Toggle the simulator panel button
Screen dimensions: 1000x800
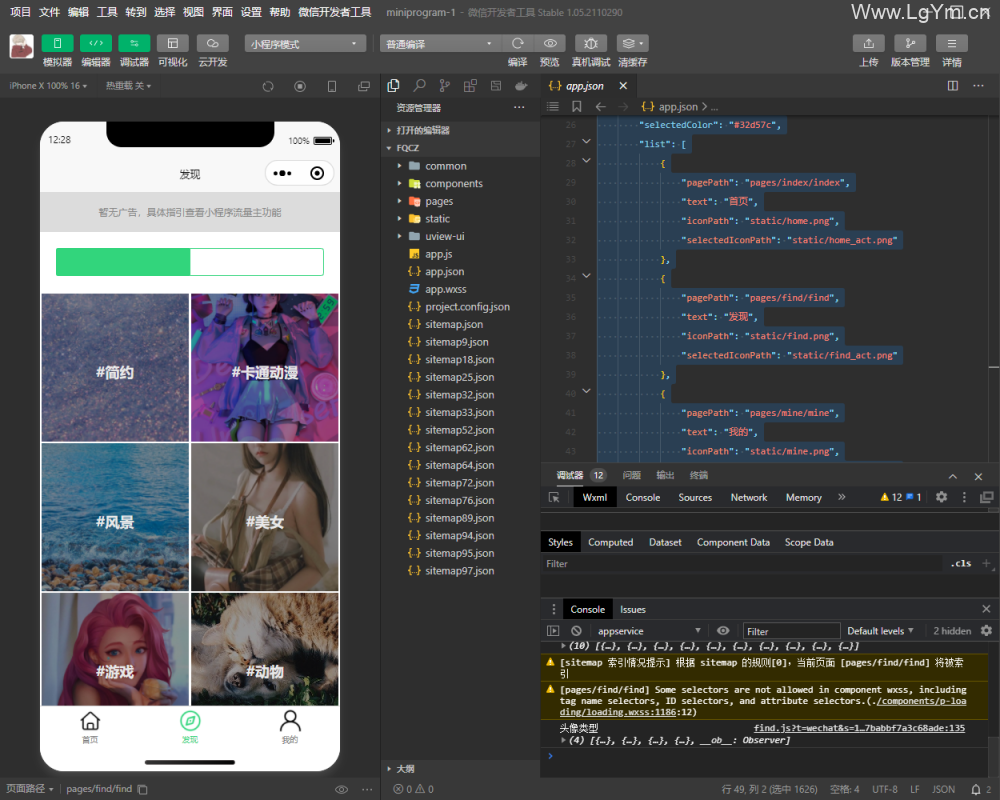coord(57,43)
